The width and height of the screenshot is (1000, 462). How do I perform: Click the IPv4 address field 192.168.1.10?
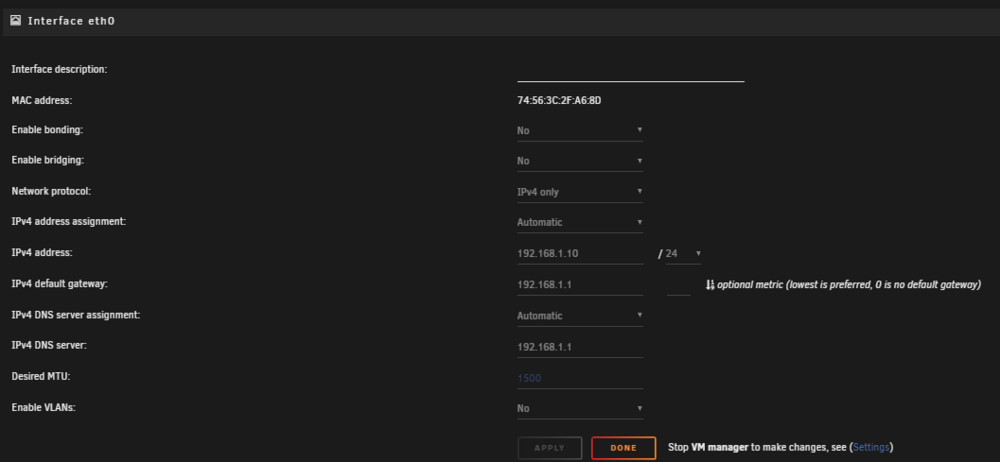580,253
